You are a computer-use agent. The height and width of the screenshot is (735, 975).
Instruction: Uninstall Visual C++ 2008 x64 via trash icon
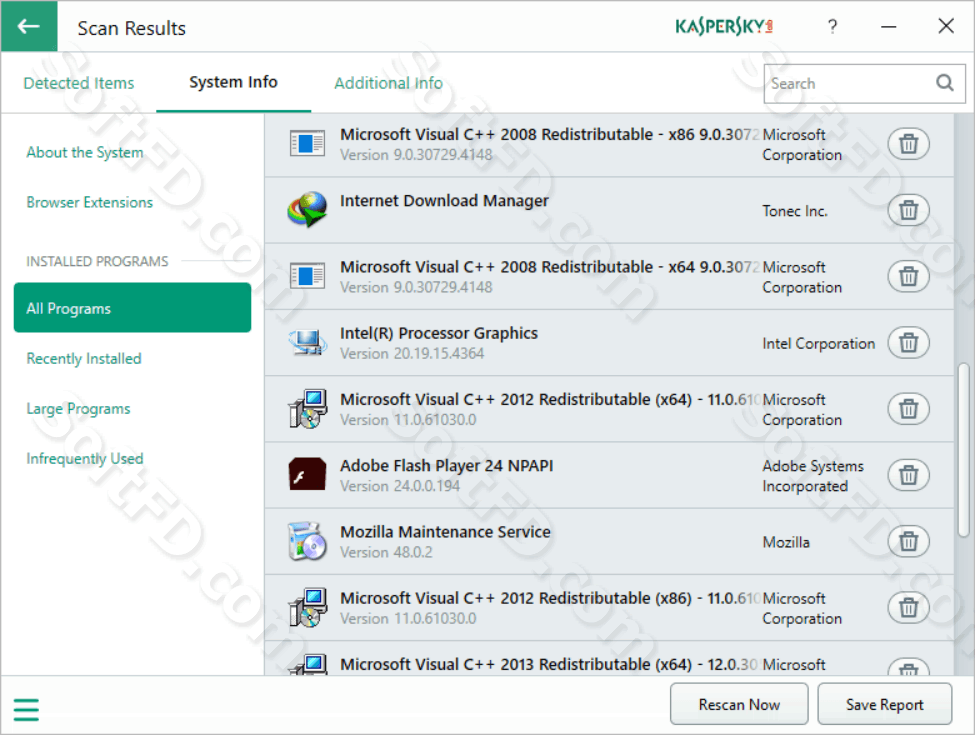pos(908,276)
